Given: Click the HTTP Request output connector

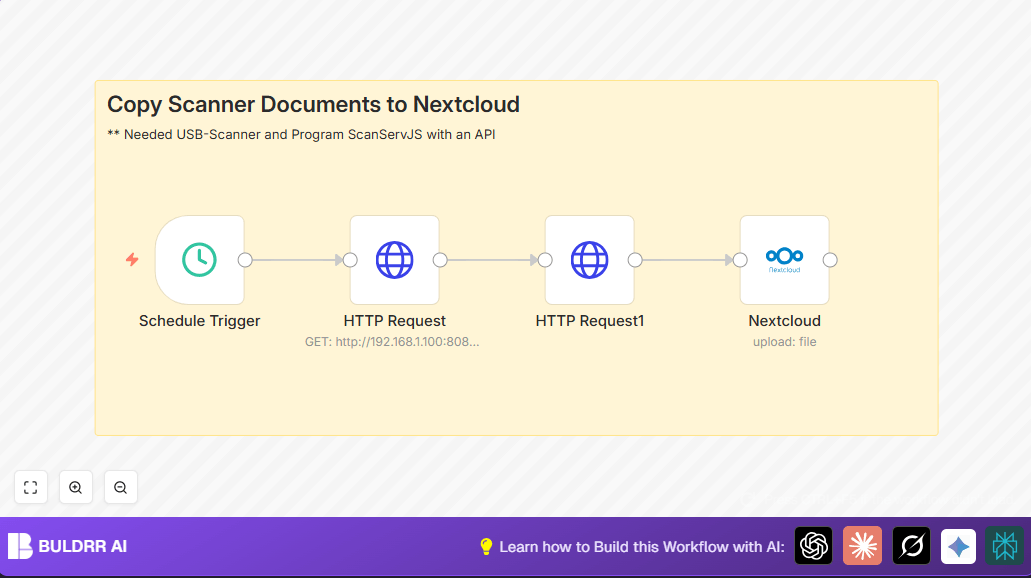Looking at the screenshot, I should (x=440, y=260).
